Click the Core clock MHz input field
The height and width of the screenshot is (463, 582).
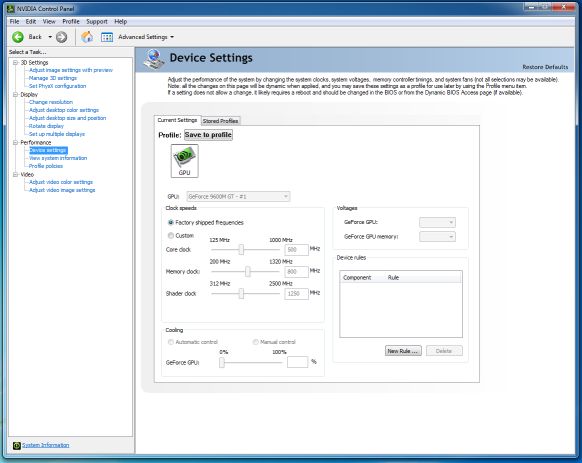297,250
